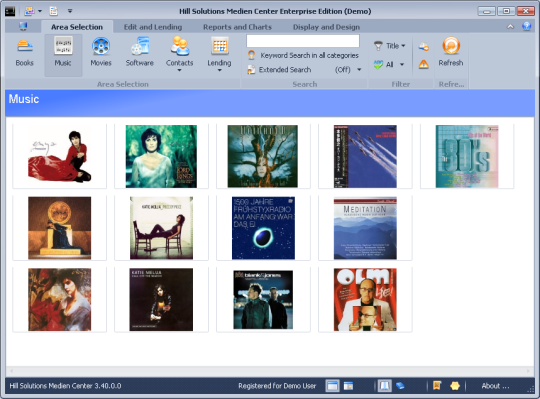Viewport: 540px width, 399px height.
Task: Select the jet planes album cover
Action: (365, 156)
